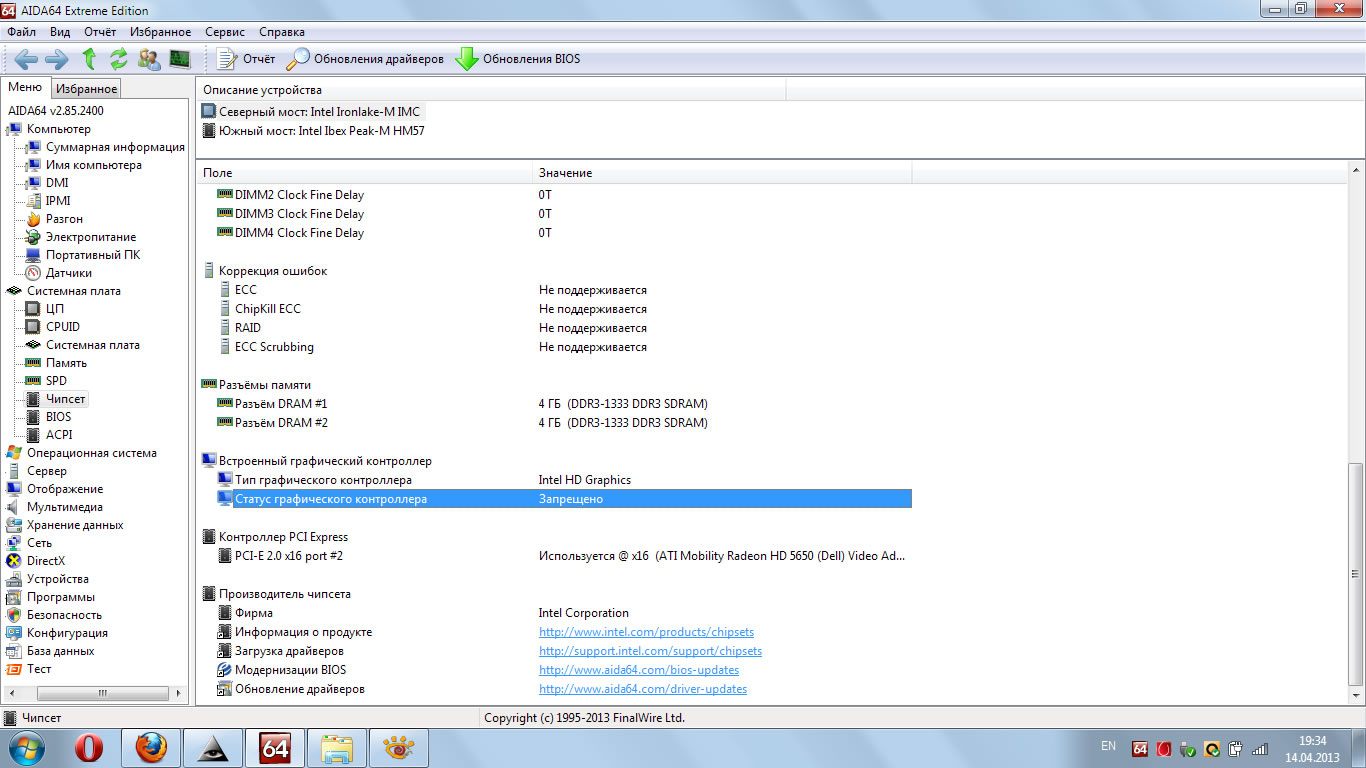Launch Firefox from the Windows taskbar
Image resolution: width=1366 pixels, height=768 pixels.
pyautogui.click(x=151, y=747)
